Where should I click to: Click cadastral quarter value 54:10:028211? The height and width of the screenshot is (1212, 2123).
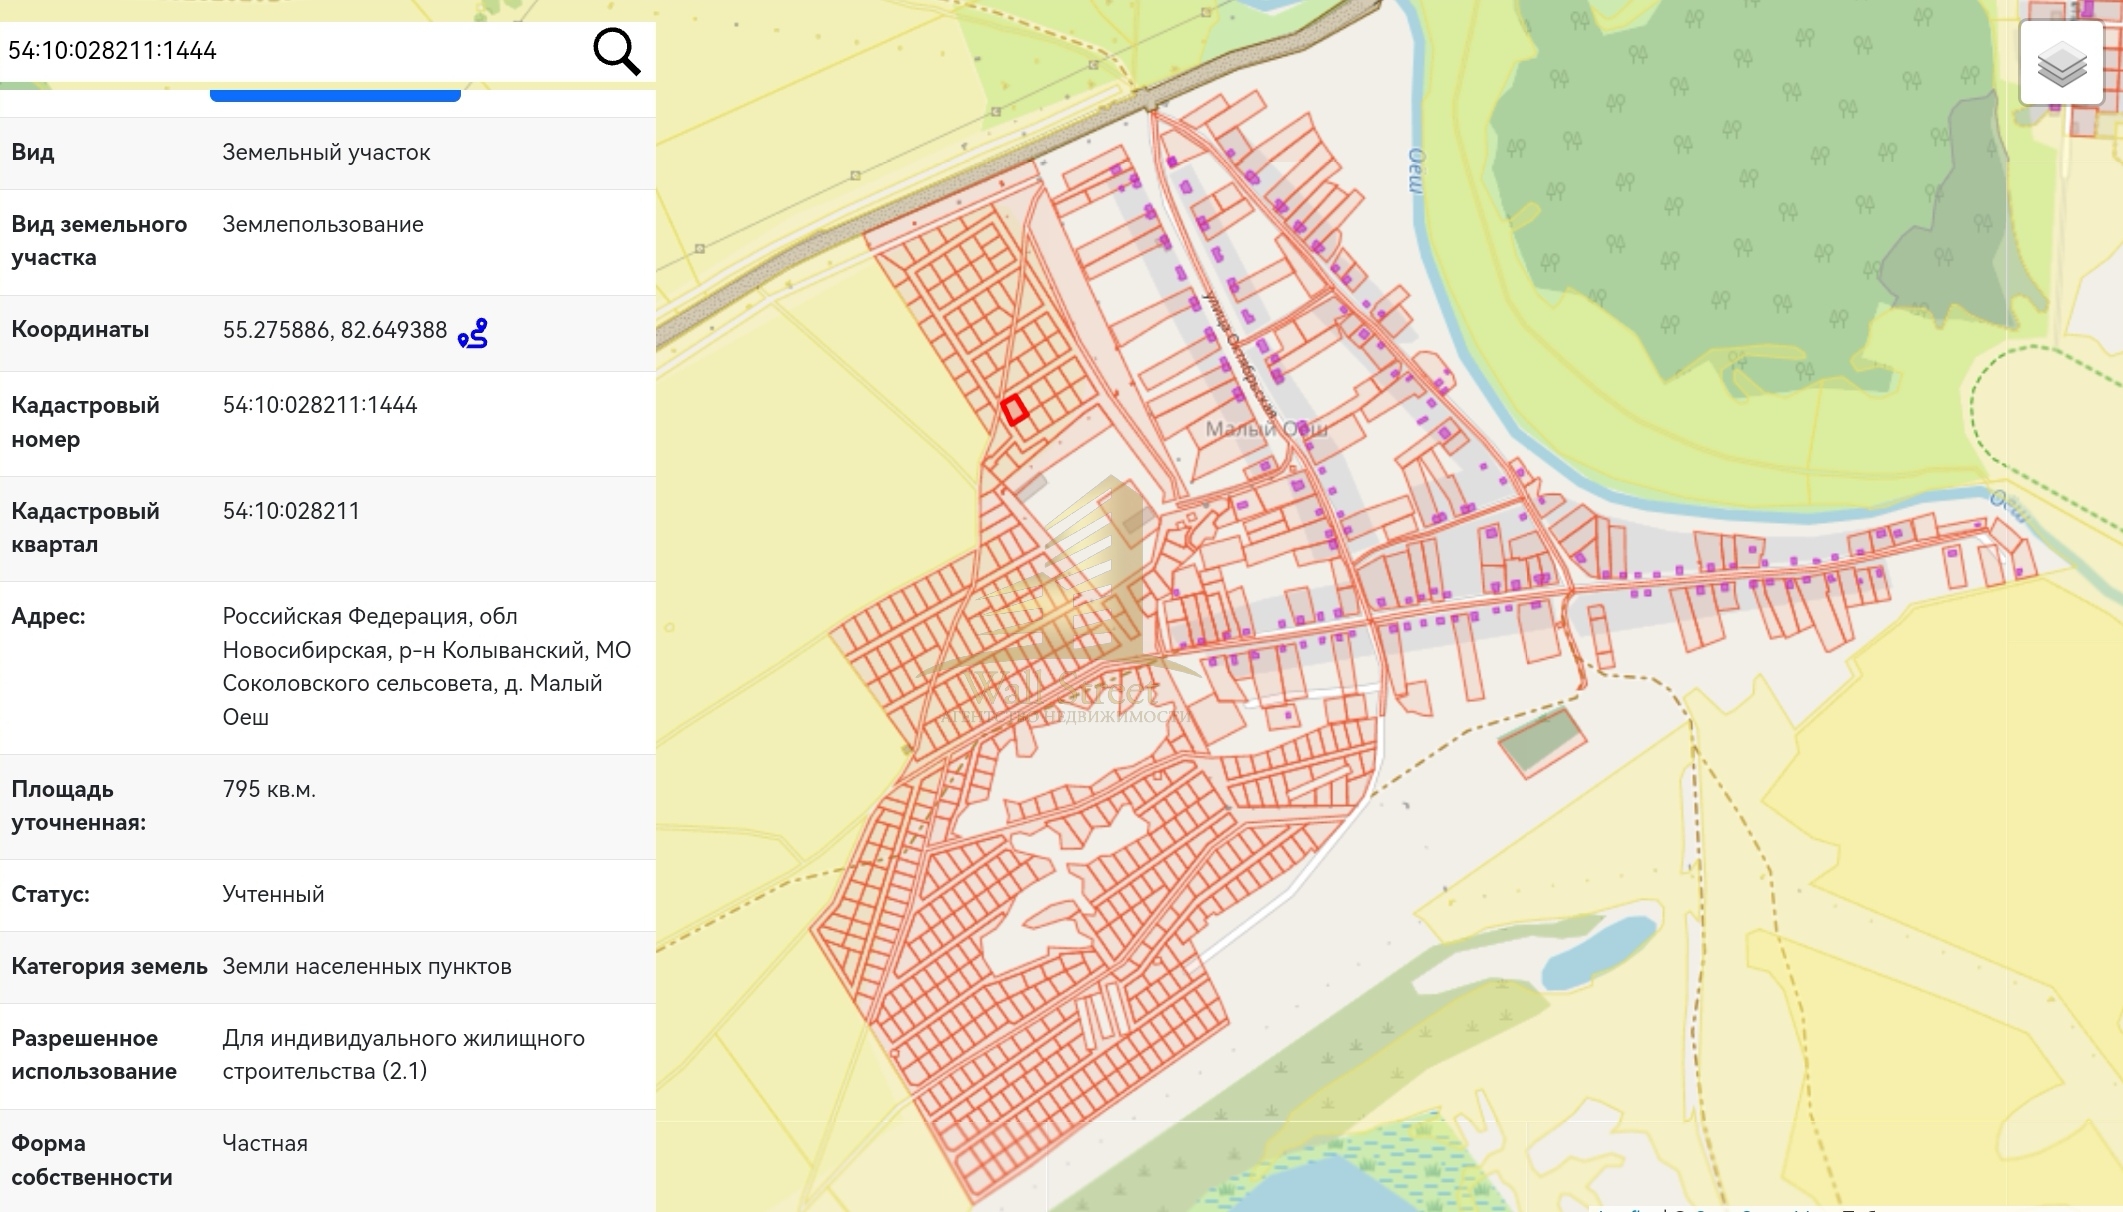[x=291, y=511]
